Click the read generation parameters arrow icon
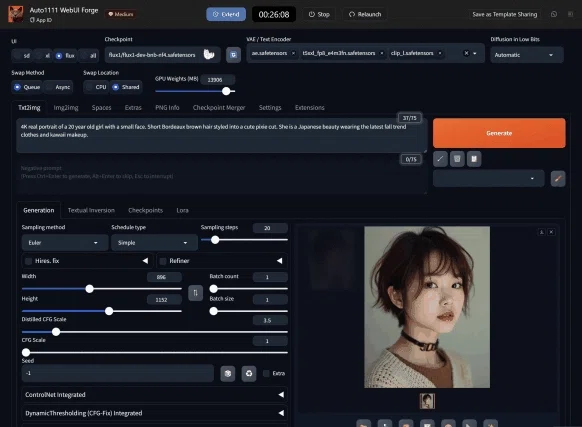 pos(440,159)
